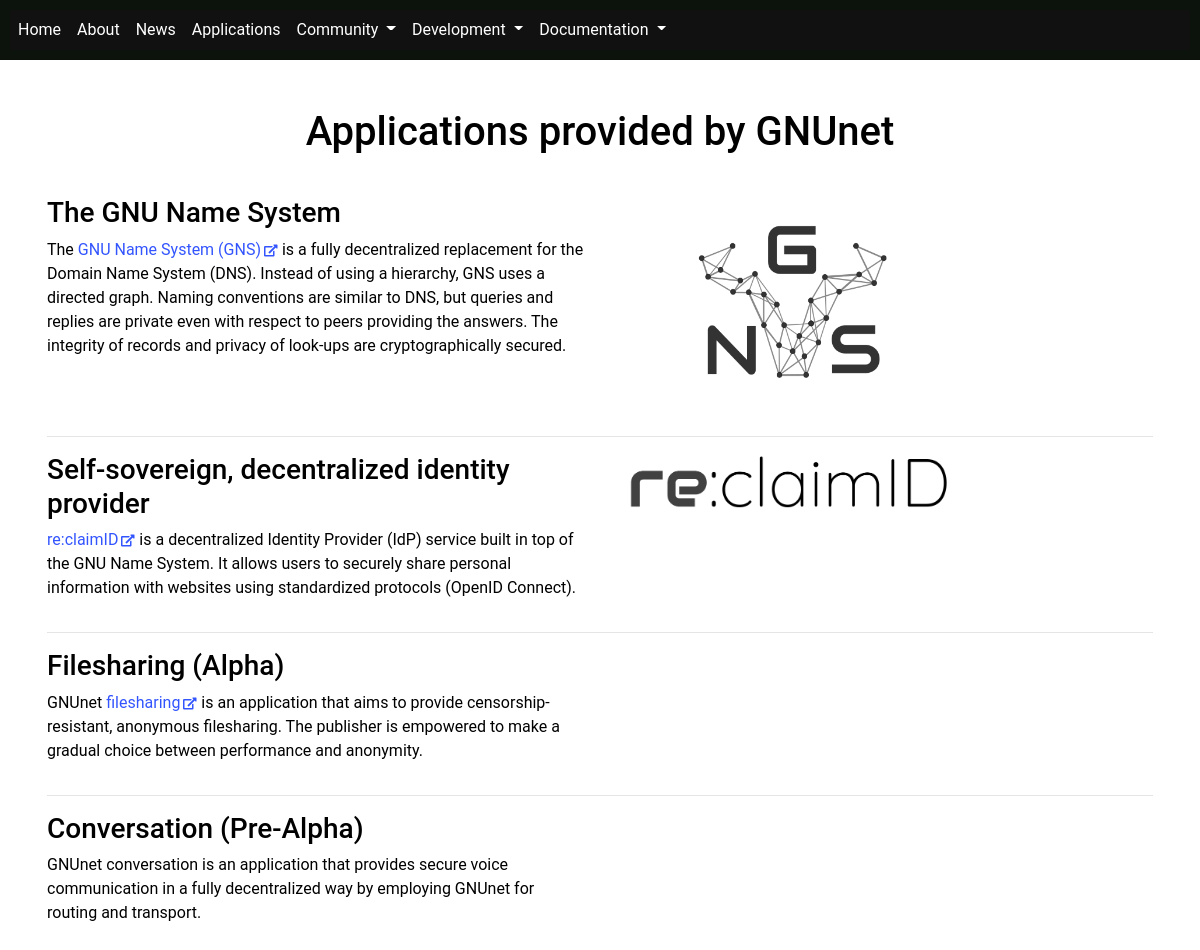Click The GNU Name System heading
Viewport: 1200px width, 950px height.
coord(194,213)
